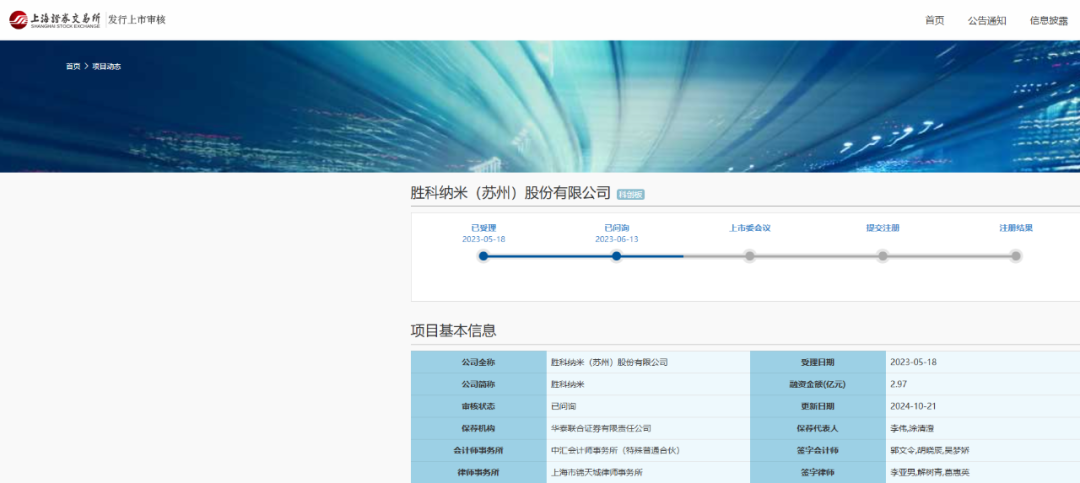The height and width of the screenshot is (483, 1080).
Task: Click the 项目基本信息 section heading
Action: tap(453, 331)
